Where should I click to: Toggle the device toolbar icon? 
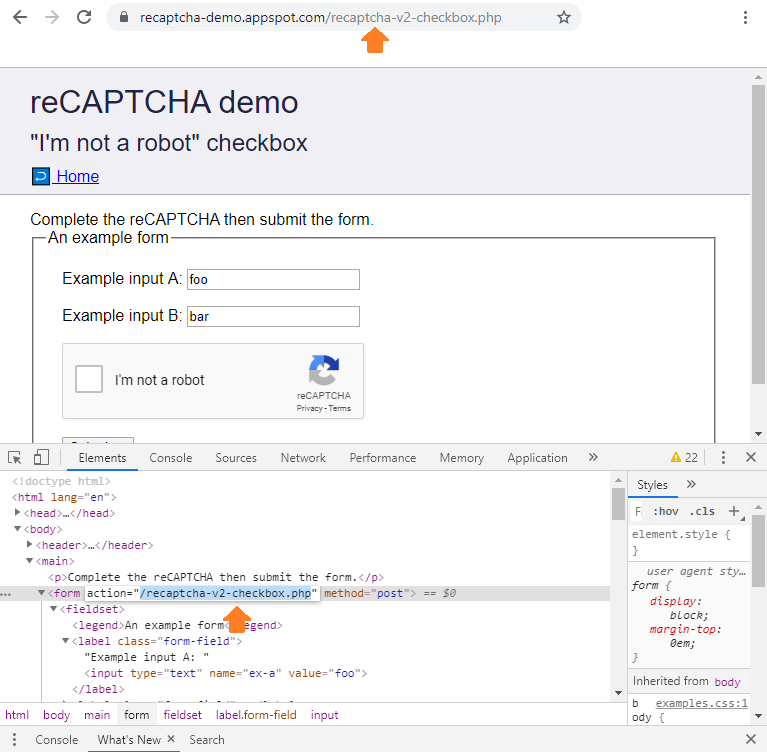pos(41,458)
